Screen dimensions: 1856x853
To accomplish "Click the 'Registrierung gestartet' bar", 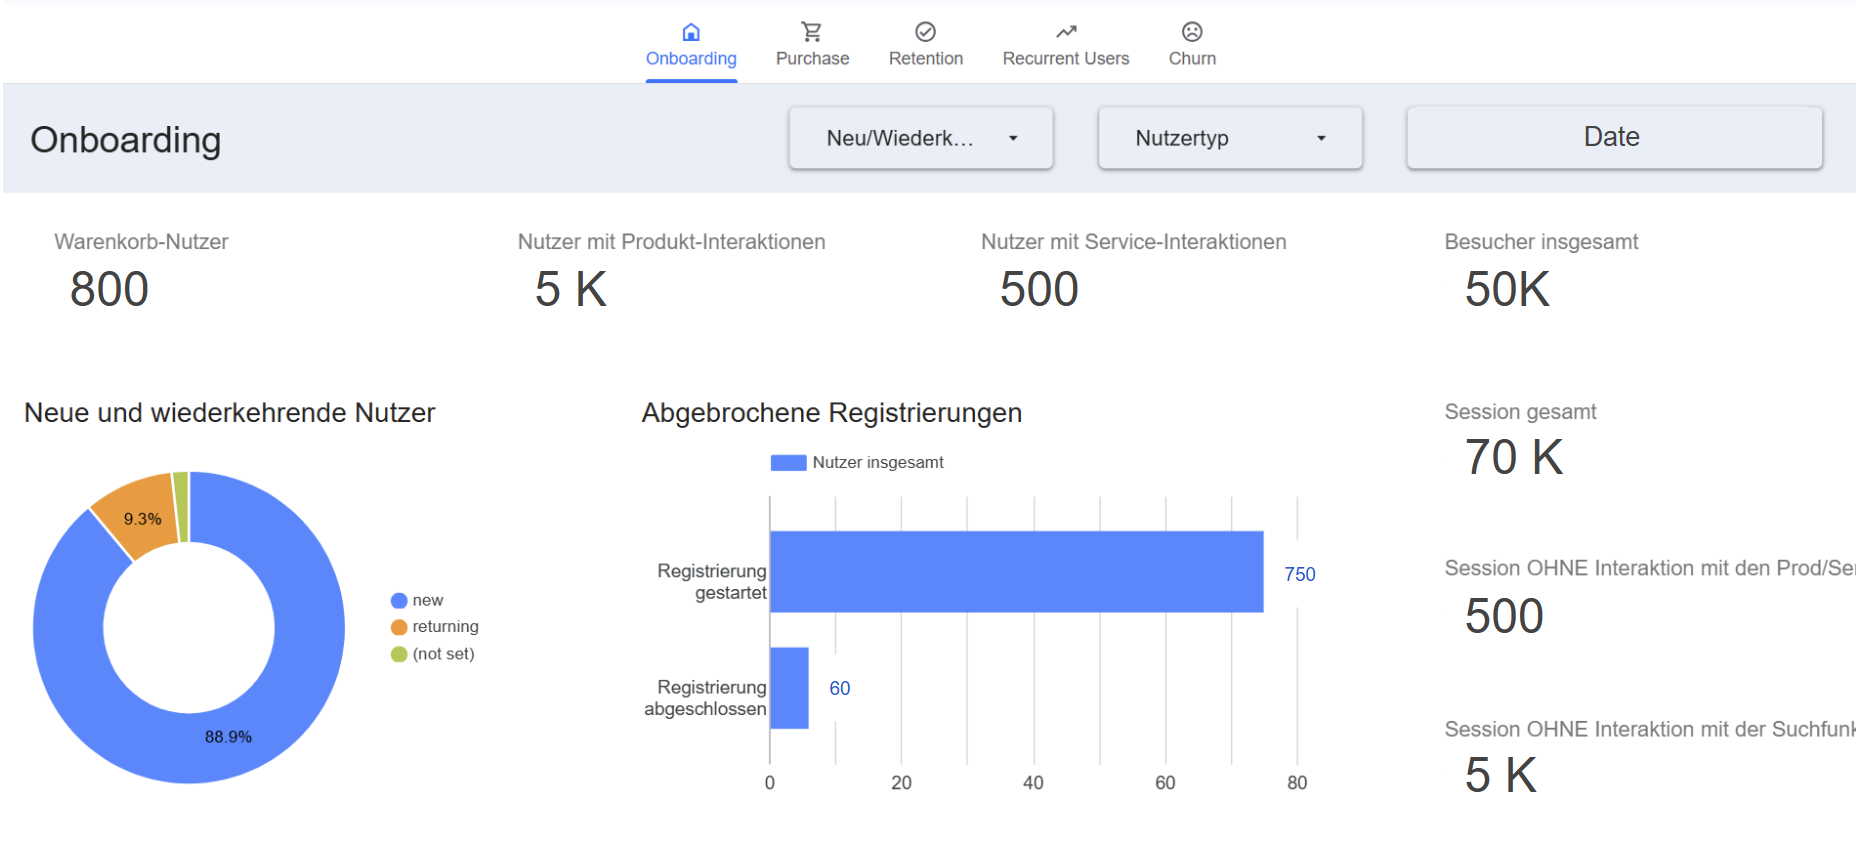I will [x=1017, y=572].
